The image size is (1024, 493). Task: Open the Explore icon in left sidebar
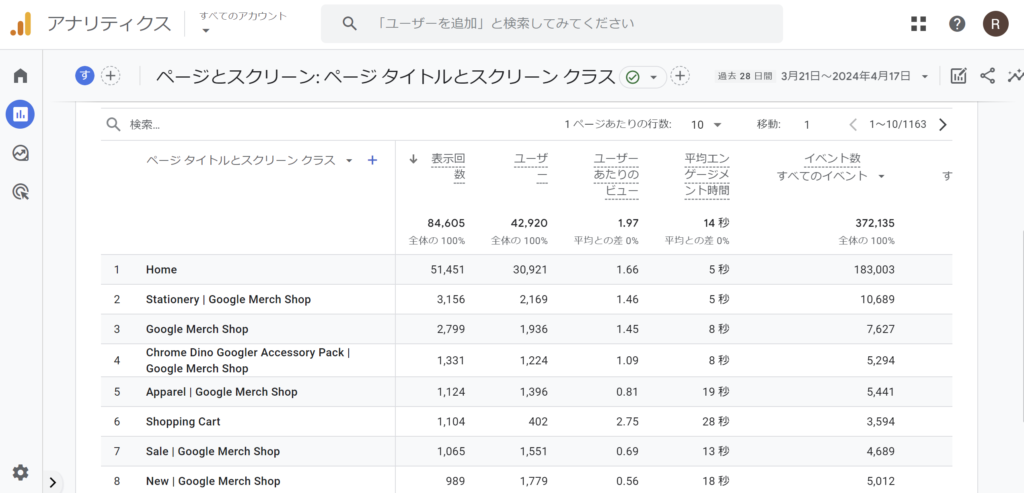pos(20,153)
